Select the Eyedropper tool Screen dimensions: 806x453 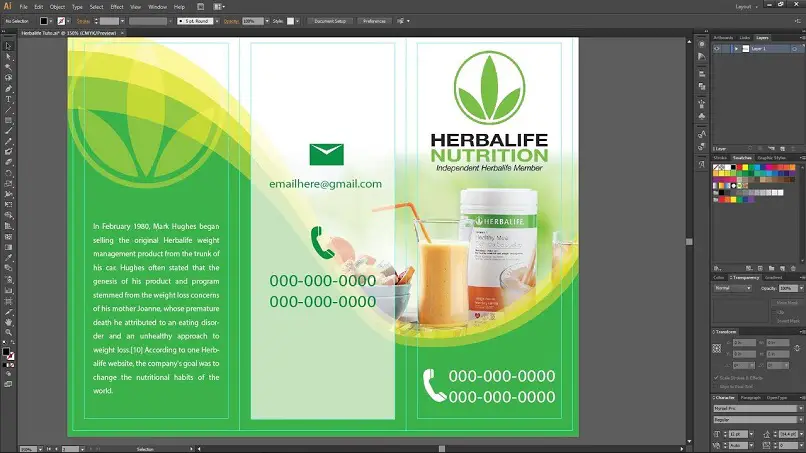8,258
